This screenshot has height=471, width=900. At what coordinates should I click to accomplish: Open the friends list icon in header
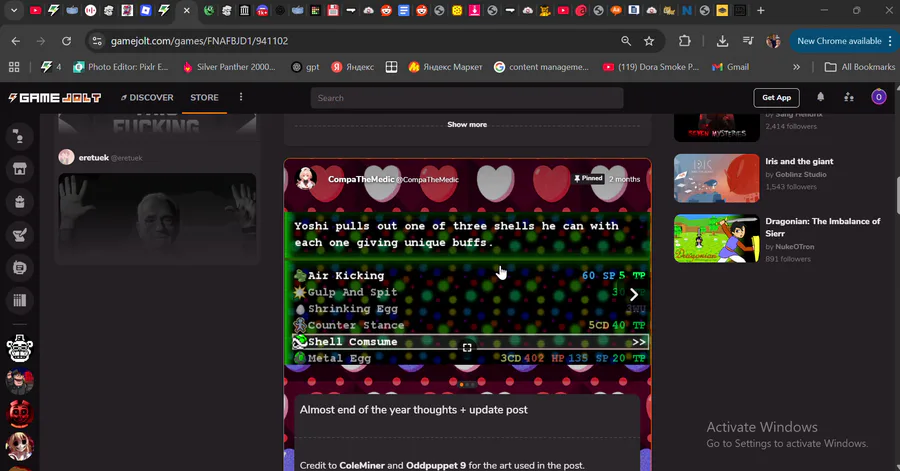(849, 98)
